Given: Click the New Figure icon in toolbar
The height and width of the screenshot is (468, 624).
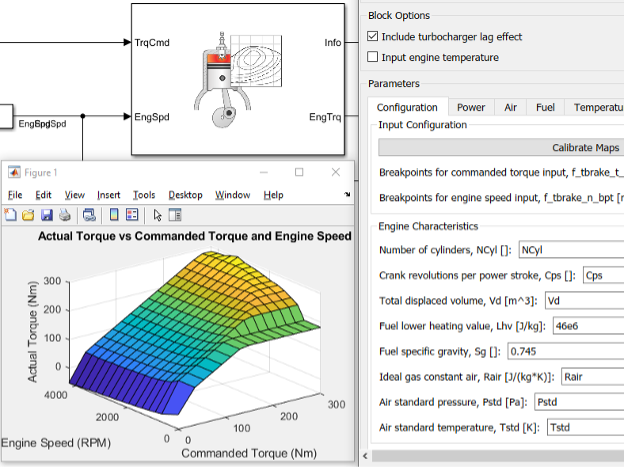Looking at the screenshot, I should tap(10, 214).
